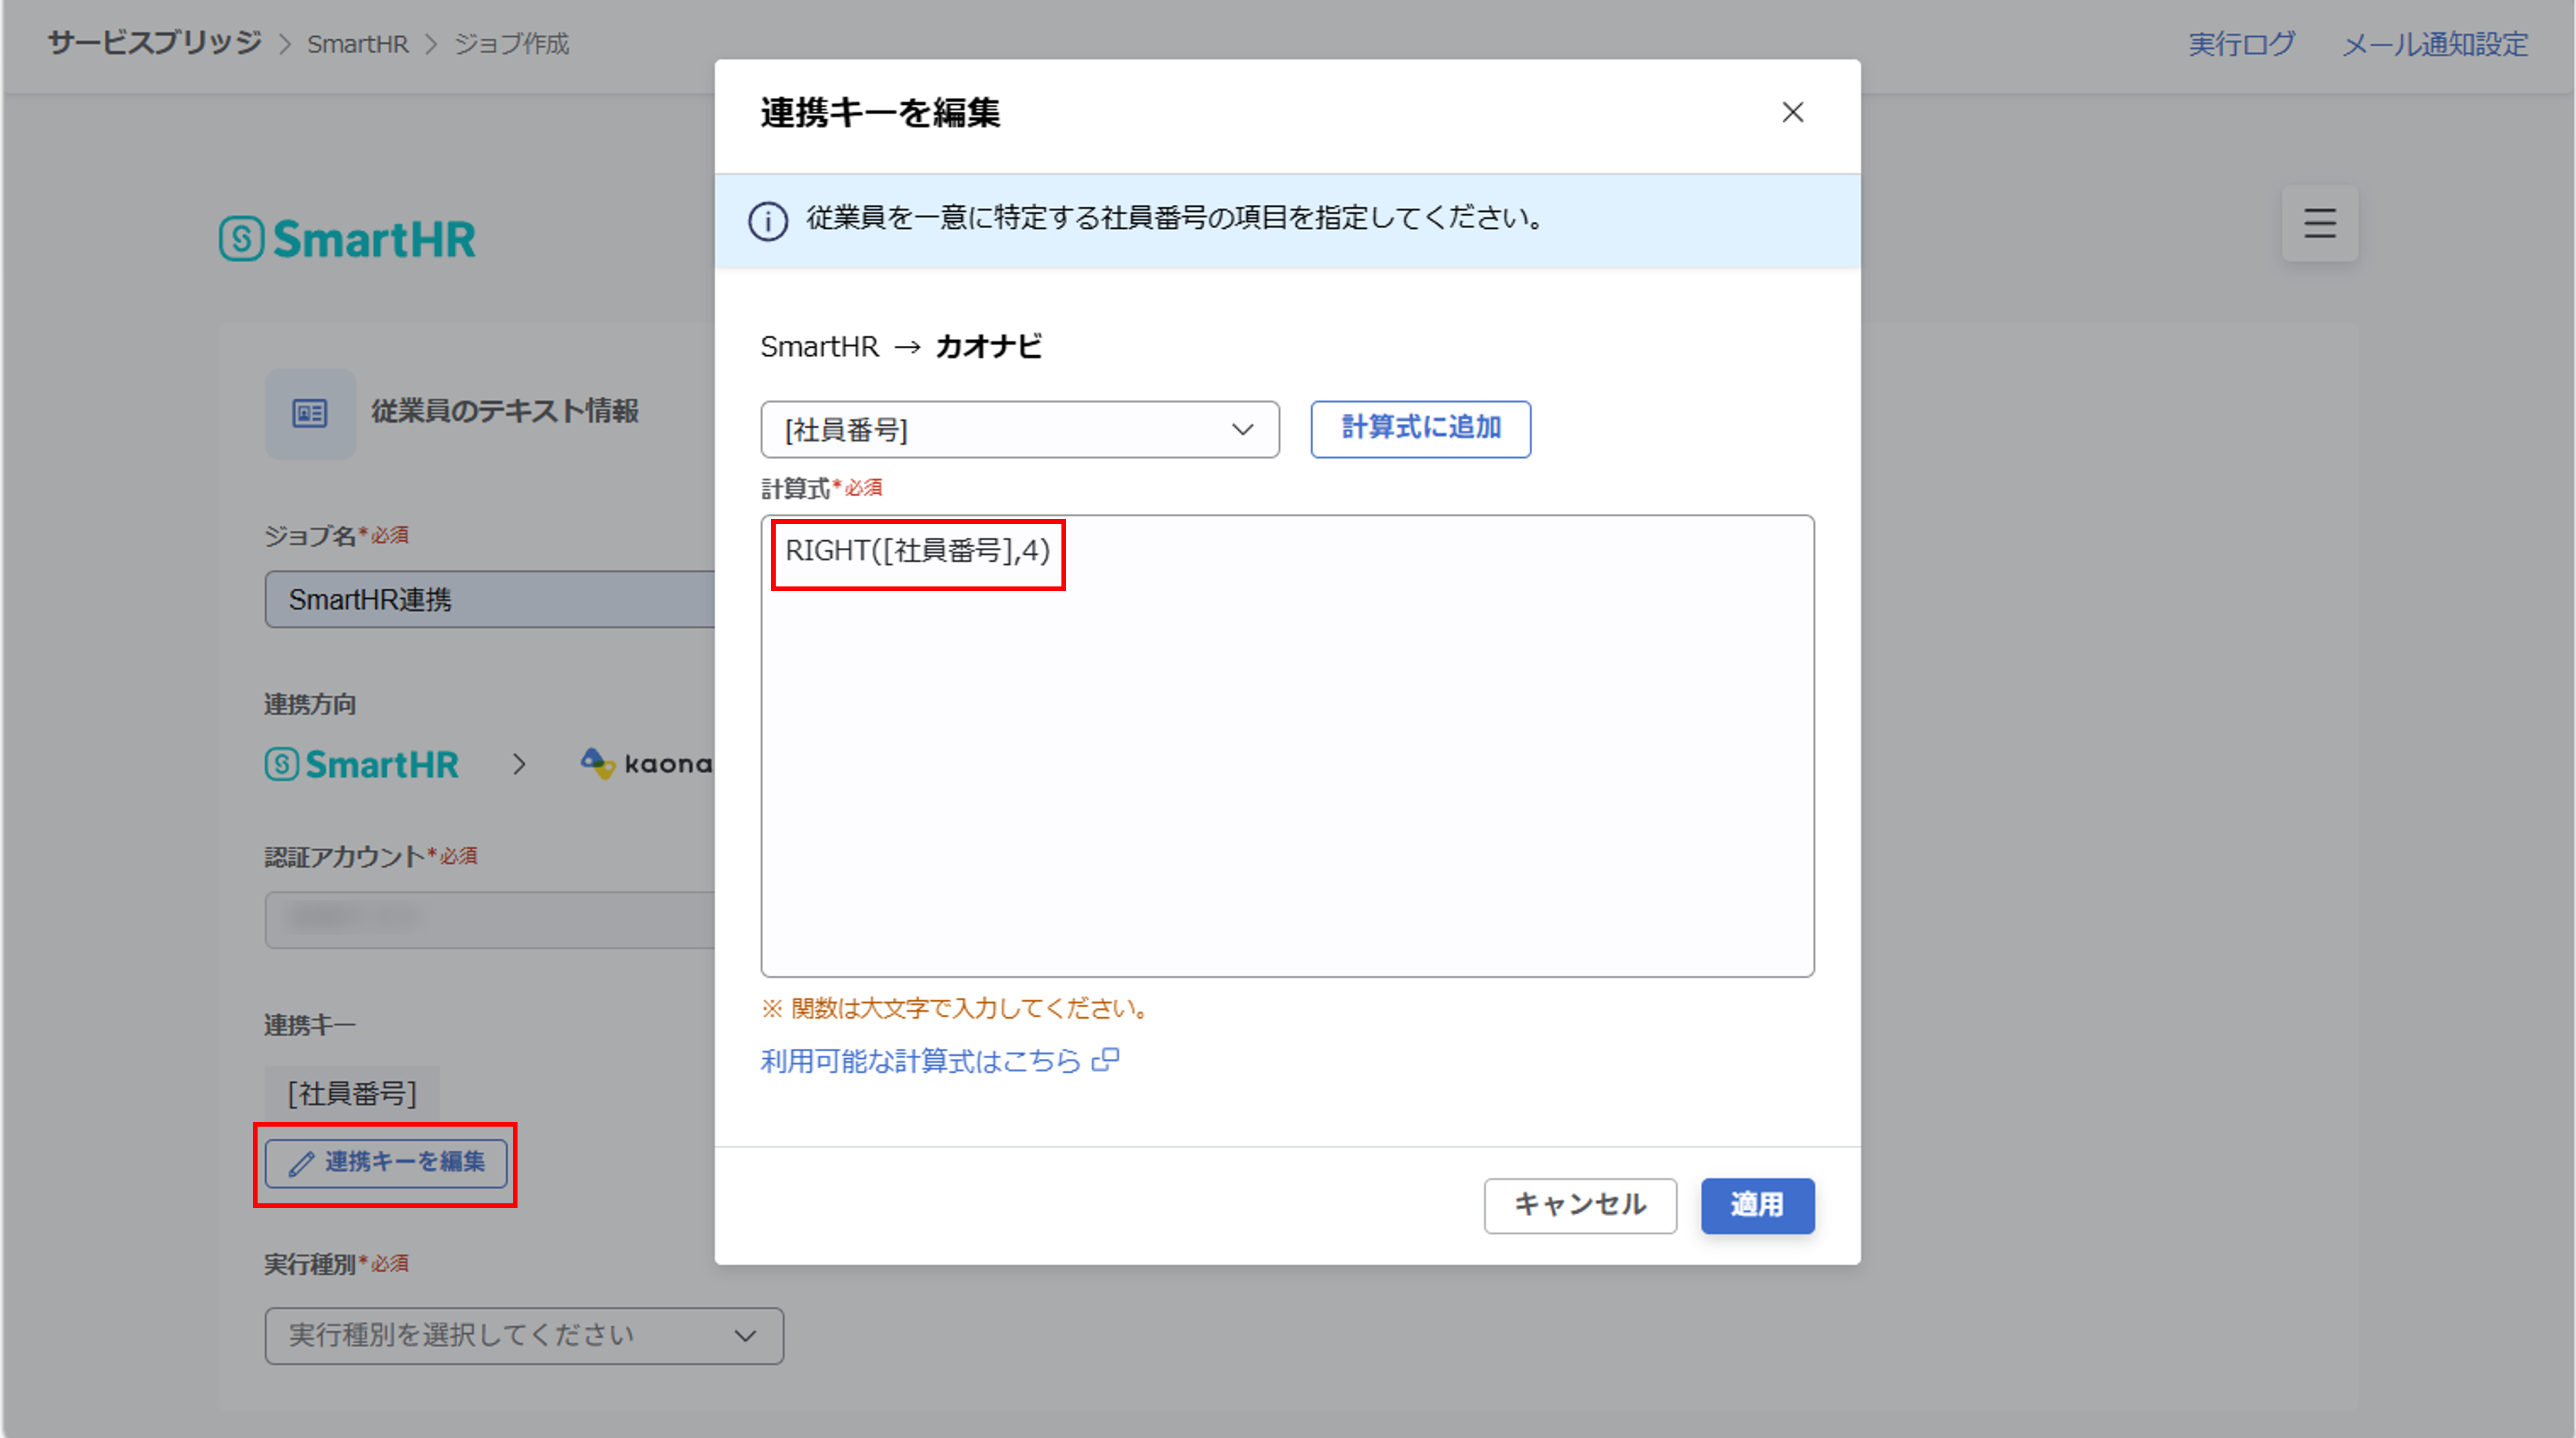This screenshot has height=1438, width=2576.
Task: Click the ジョブ作成 breadcrumb text
Action: click(512, 44)
